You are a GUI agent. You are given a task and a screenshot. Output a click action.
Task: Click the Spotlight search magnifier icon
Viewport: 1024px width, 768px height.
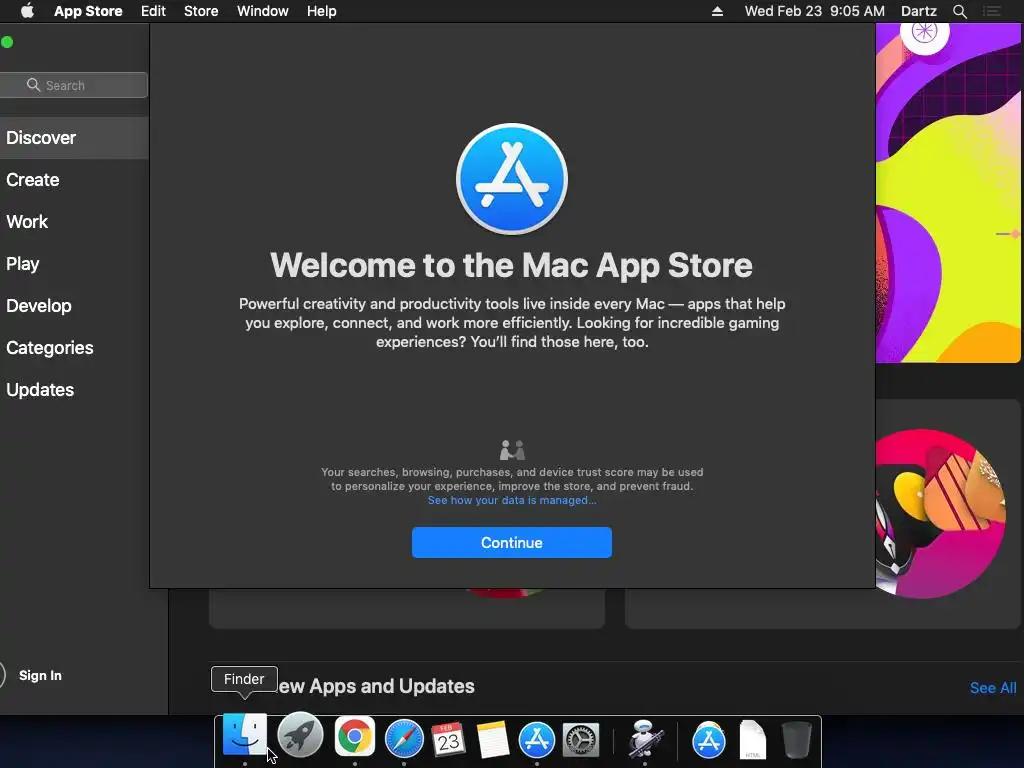tap(959, 11)
